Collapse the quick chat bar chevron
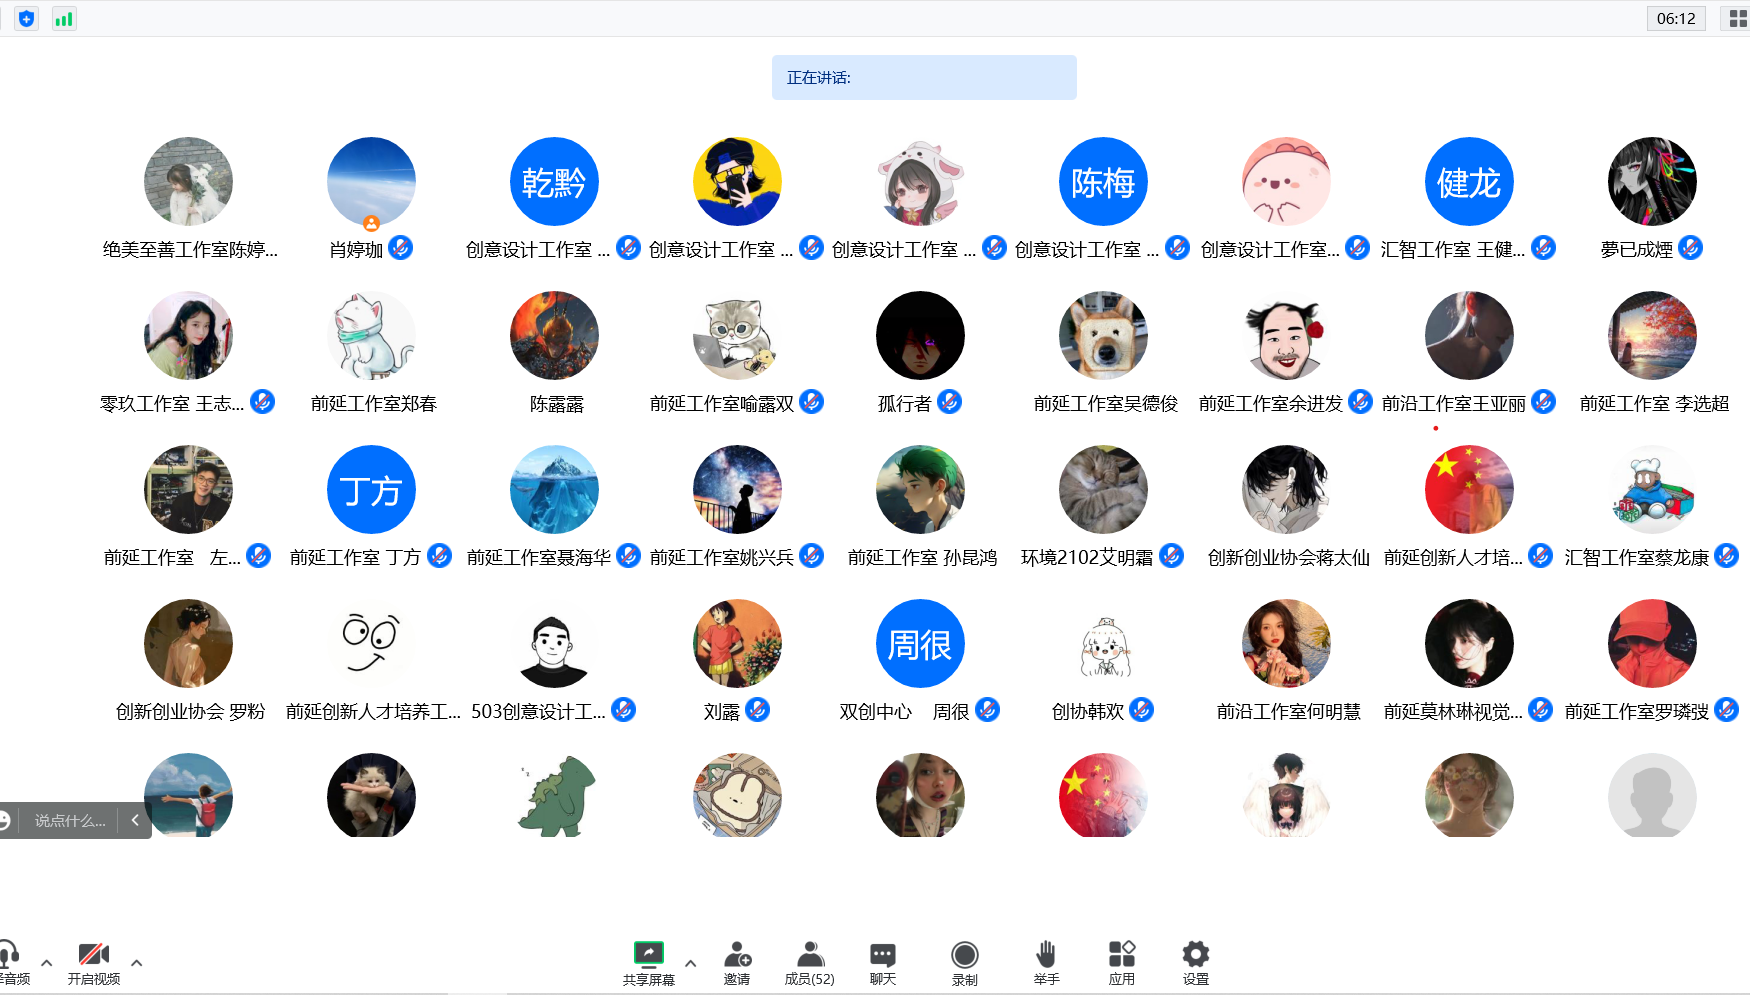Screen dimensions: 1750x995 pyautogui.click(x=135, y=820)
